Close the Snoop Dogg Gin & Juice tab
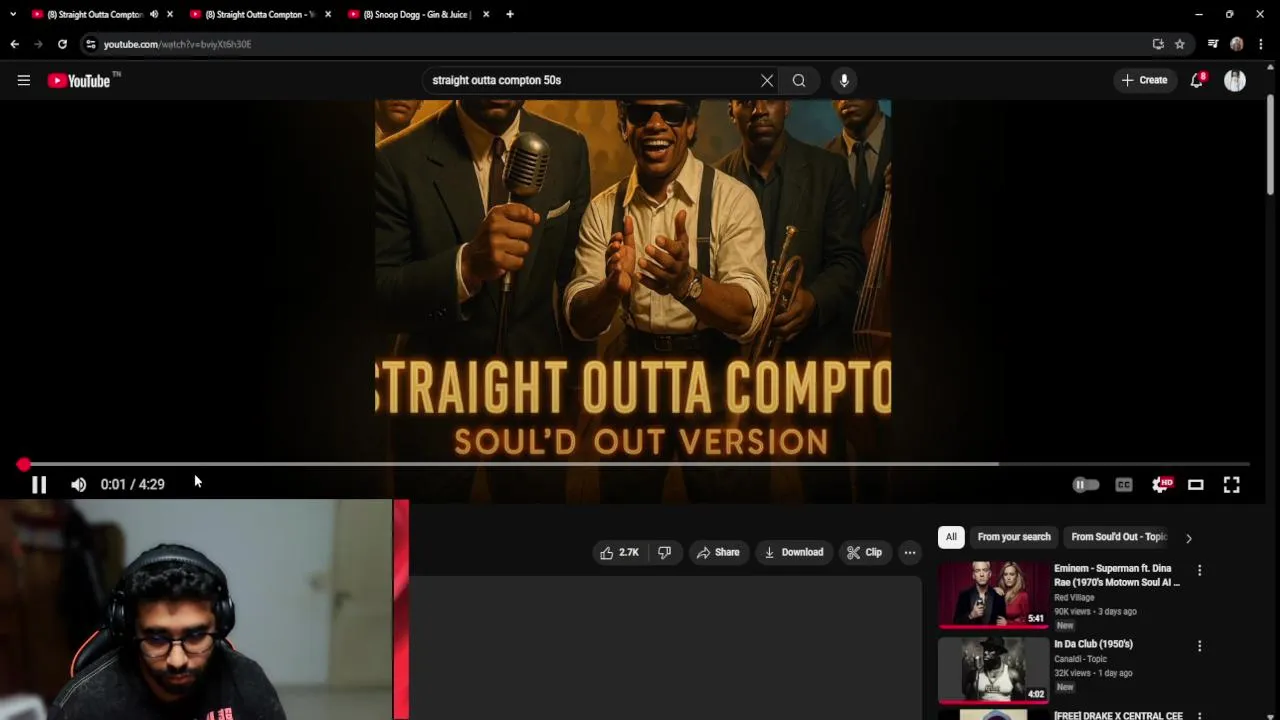The width and height of the screenshot is (1280, 720). [x=486, y=15]
